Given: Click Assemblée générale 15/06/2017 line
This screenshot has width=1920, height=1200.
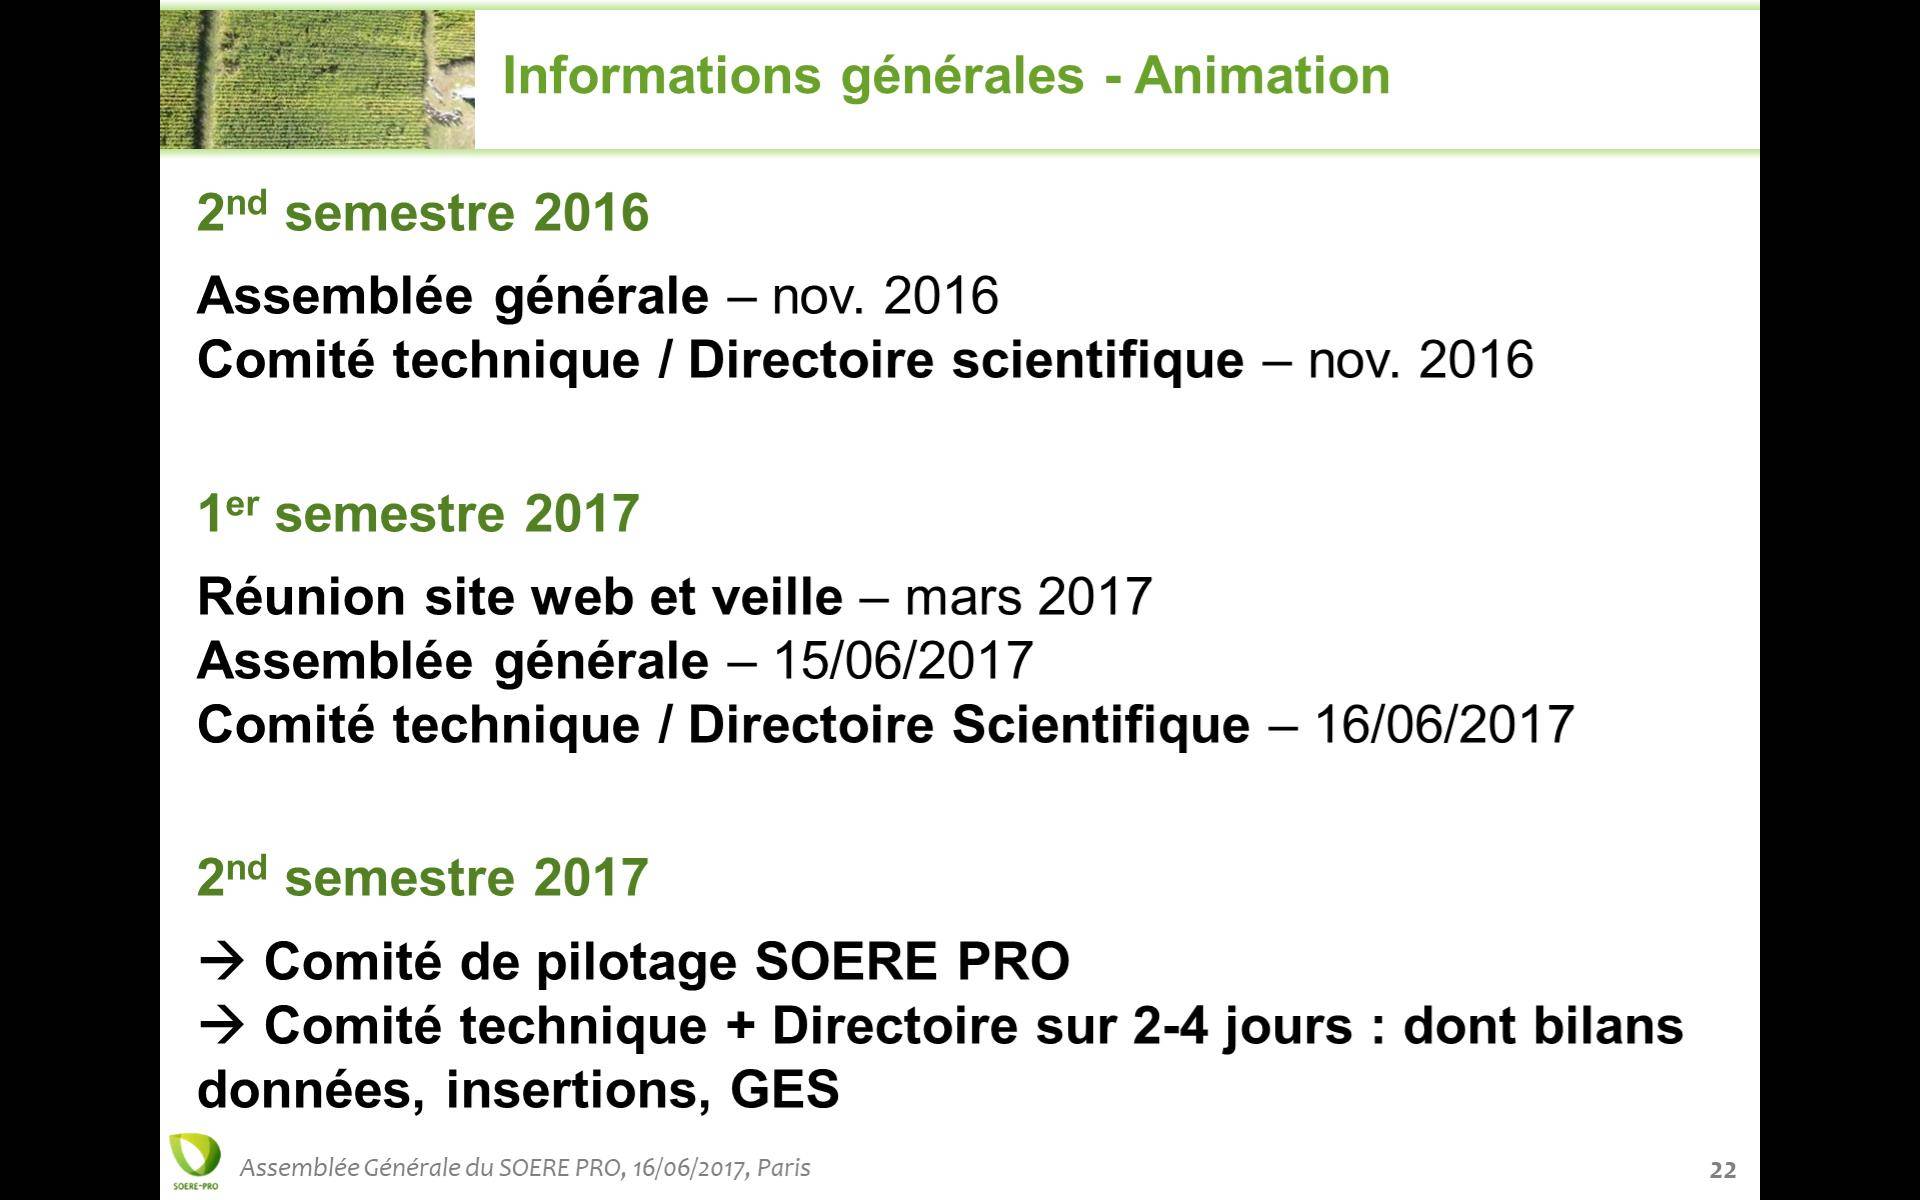Looking at the screenshot, I should click(x=615, y=661).
